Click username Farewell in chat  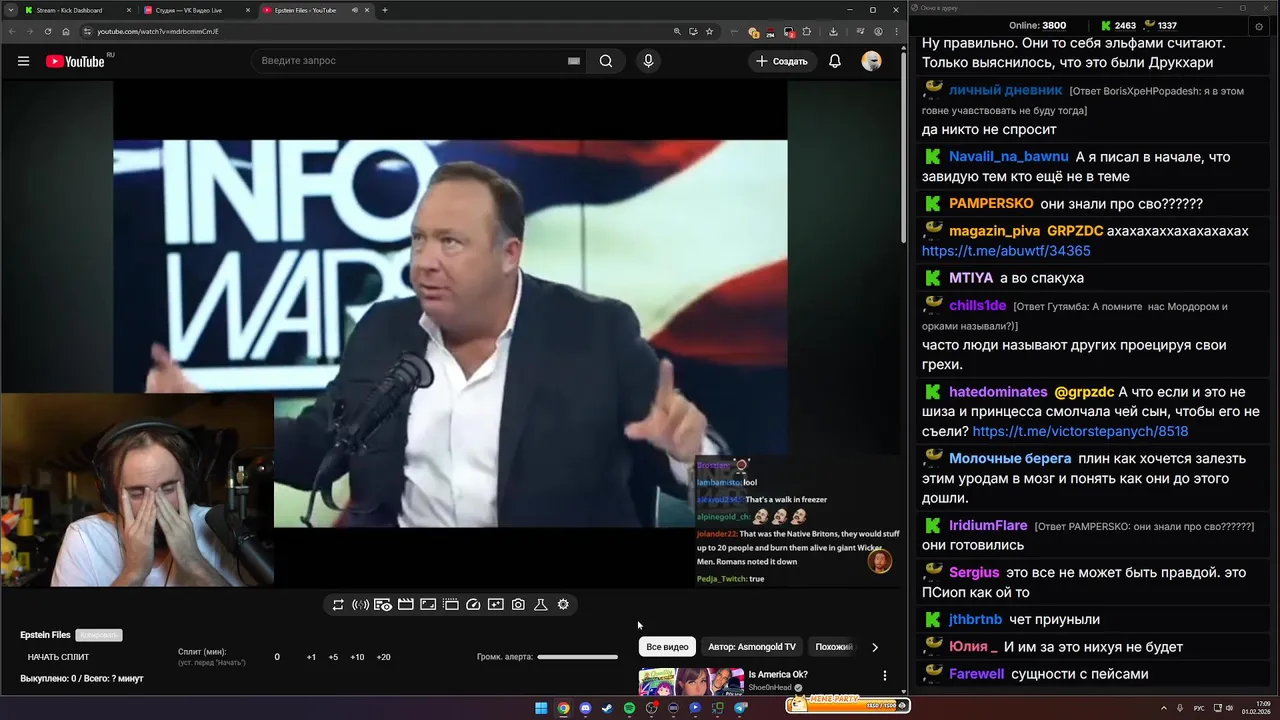click(x=976, y=674)
